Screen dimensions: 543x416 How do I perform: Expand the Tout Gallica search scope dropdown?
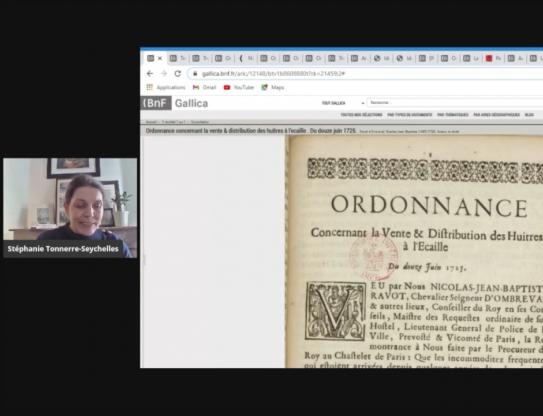(x=343, y=103)
